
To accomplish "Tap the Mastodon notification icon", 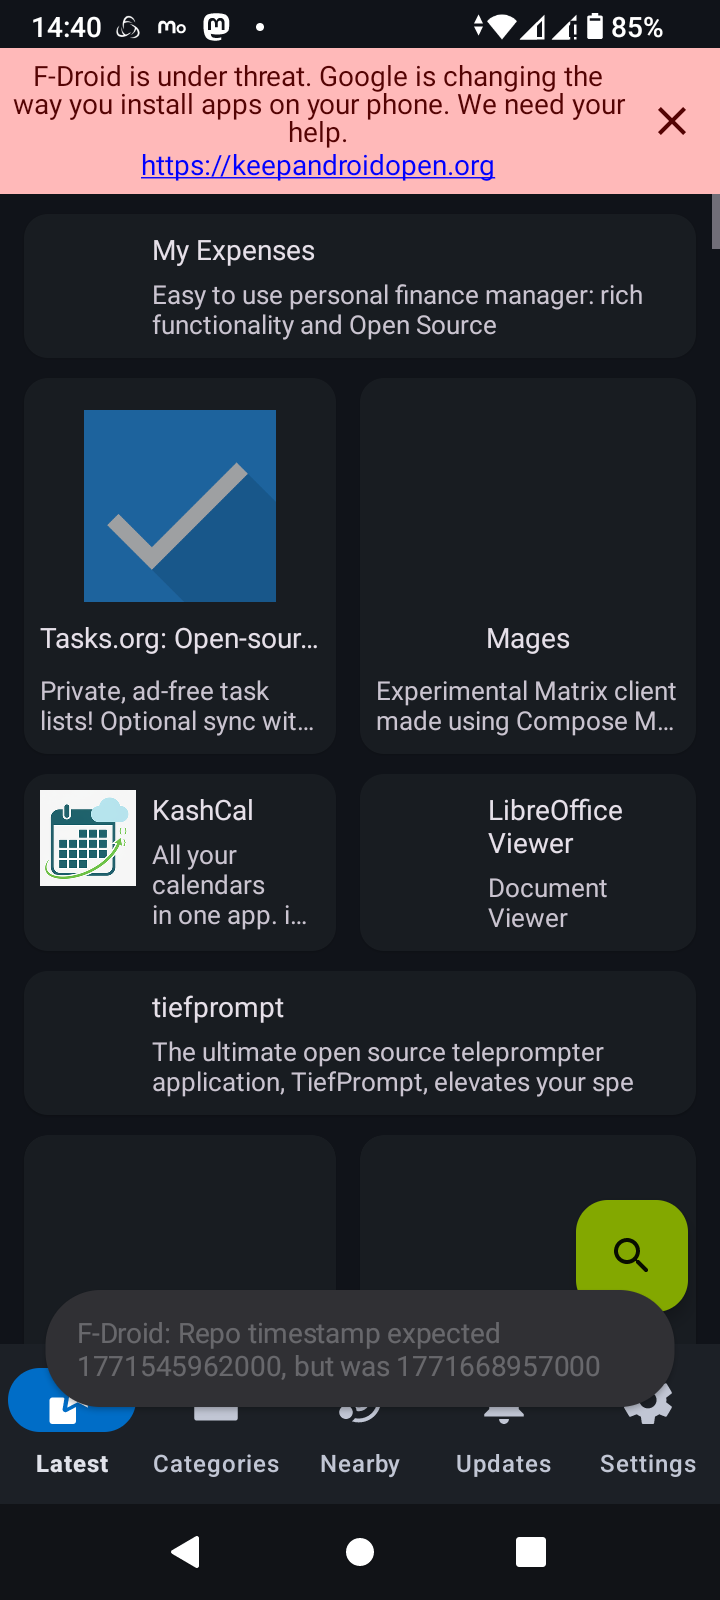I will (217, 27).
